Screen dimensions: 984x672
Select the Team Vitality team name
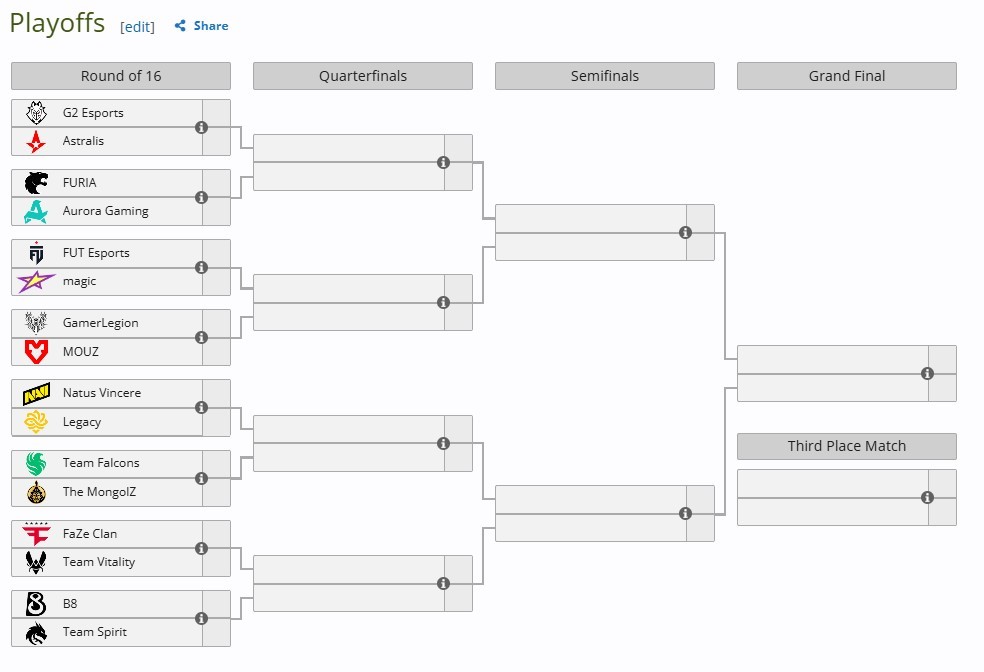pyautogui.click(x=99, y=562)
